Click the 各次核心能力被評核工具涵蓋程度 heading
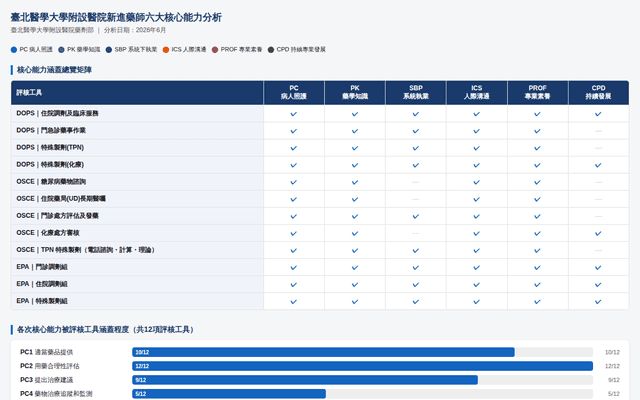This screenshot has width=640, height=400. 105,329
